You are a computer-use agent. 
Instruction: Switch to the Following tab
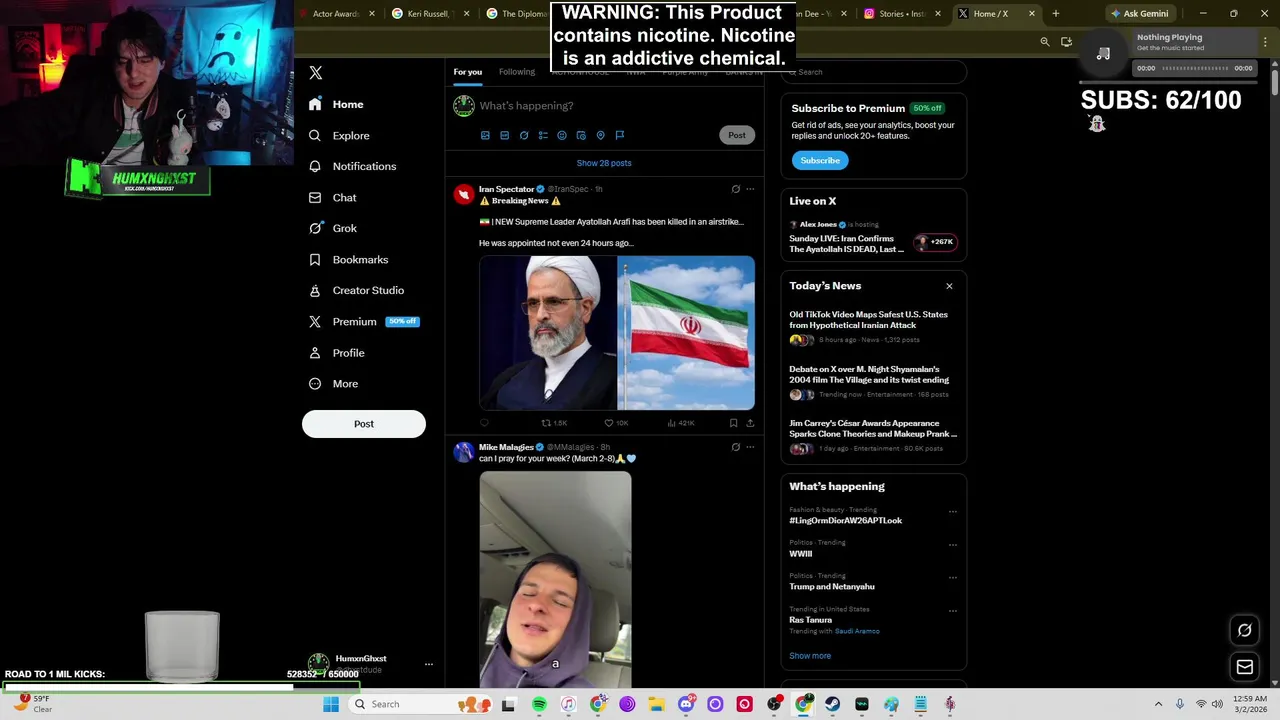pyautogui.click(x=517, y=72)
